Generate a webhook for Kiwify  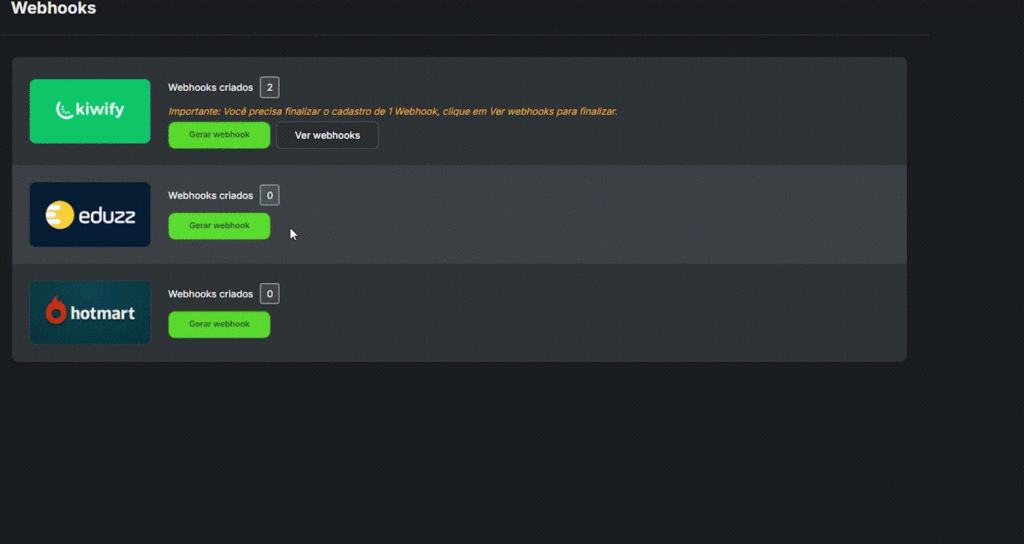(219, 135)
